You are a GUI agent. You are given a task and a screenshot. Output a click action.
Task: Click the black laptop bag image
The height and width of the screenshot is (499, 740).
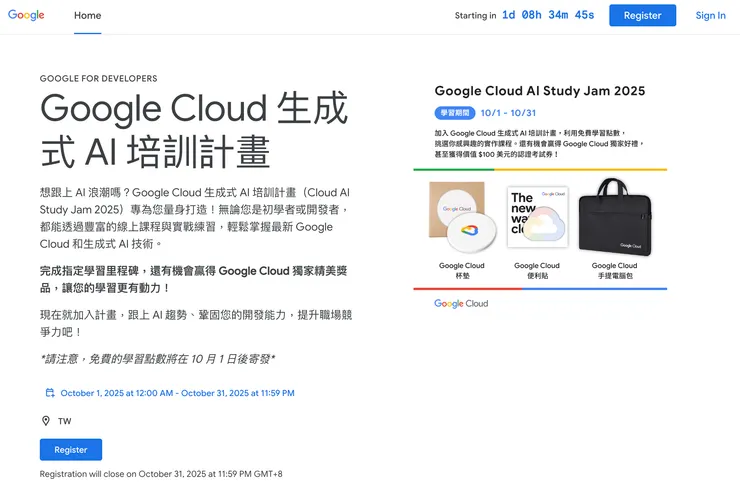click(615, 218)
